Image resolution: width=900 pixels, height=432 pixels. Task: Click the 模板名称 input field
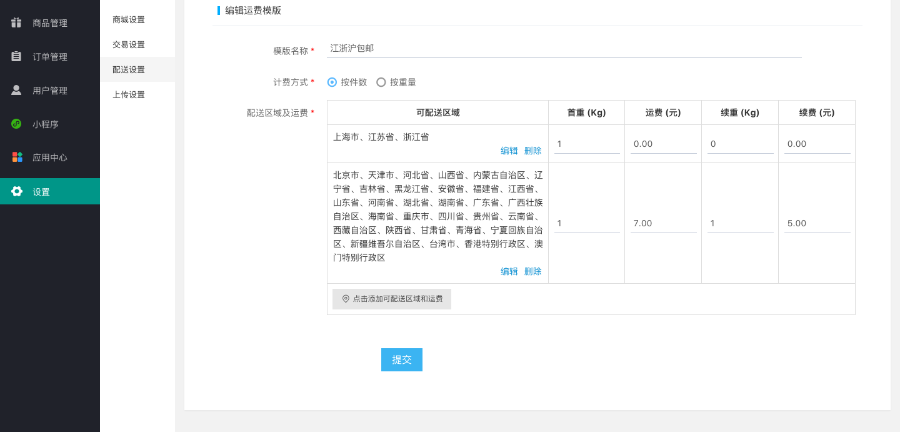click(564, 48)
